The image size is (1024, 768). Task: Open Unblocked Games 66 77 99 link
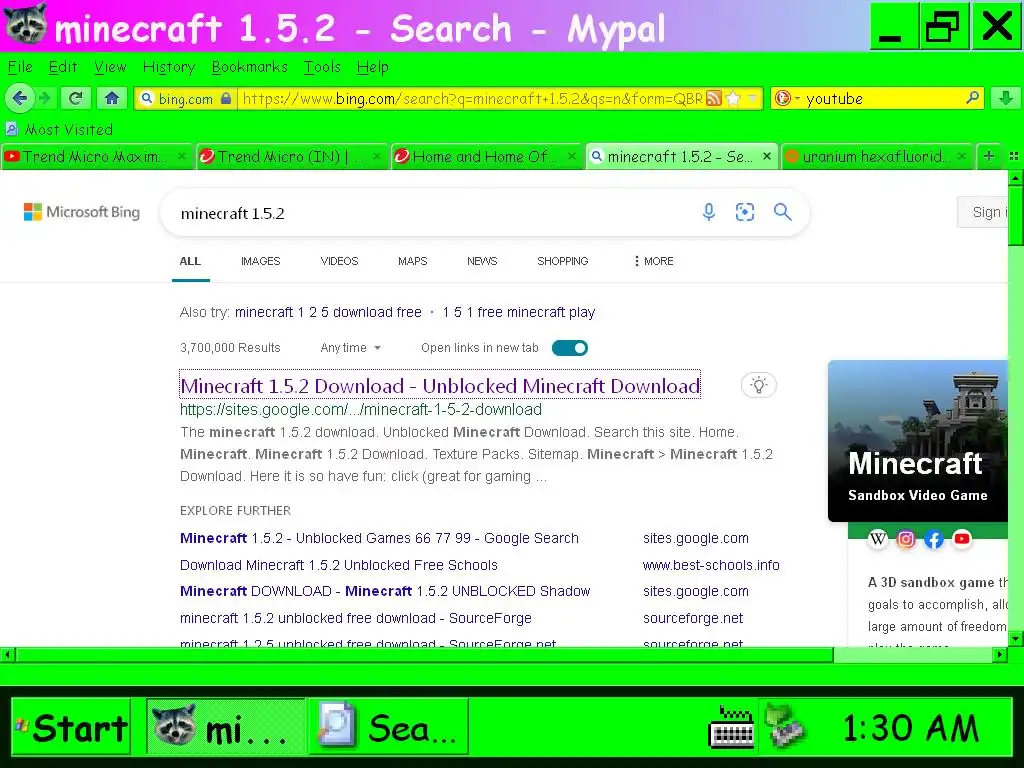point(379,538)
